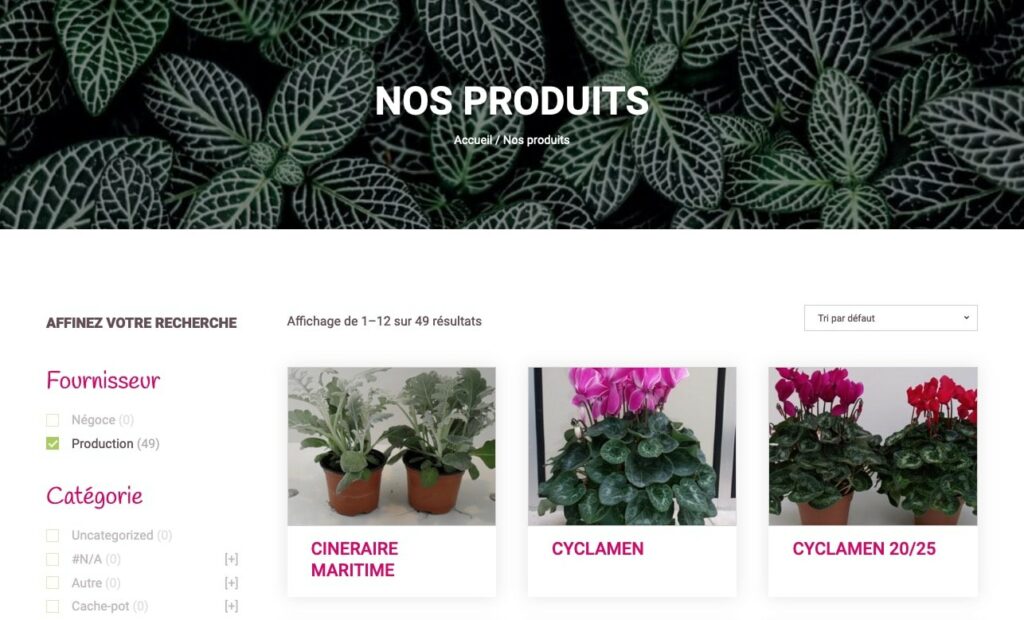Go to Accueil in the breadcrumb
This screenshot has height=620, width=1024.
point(473,140)
